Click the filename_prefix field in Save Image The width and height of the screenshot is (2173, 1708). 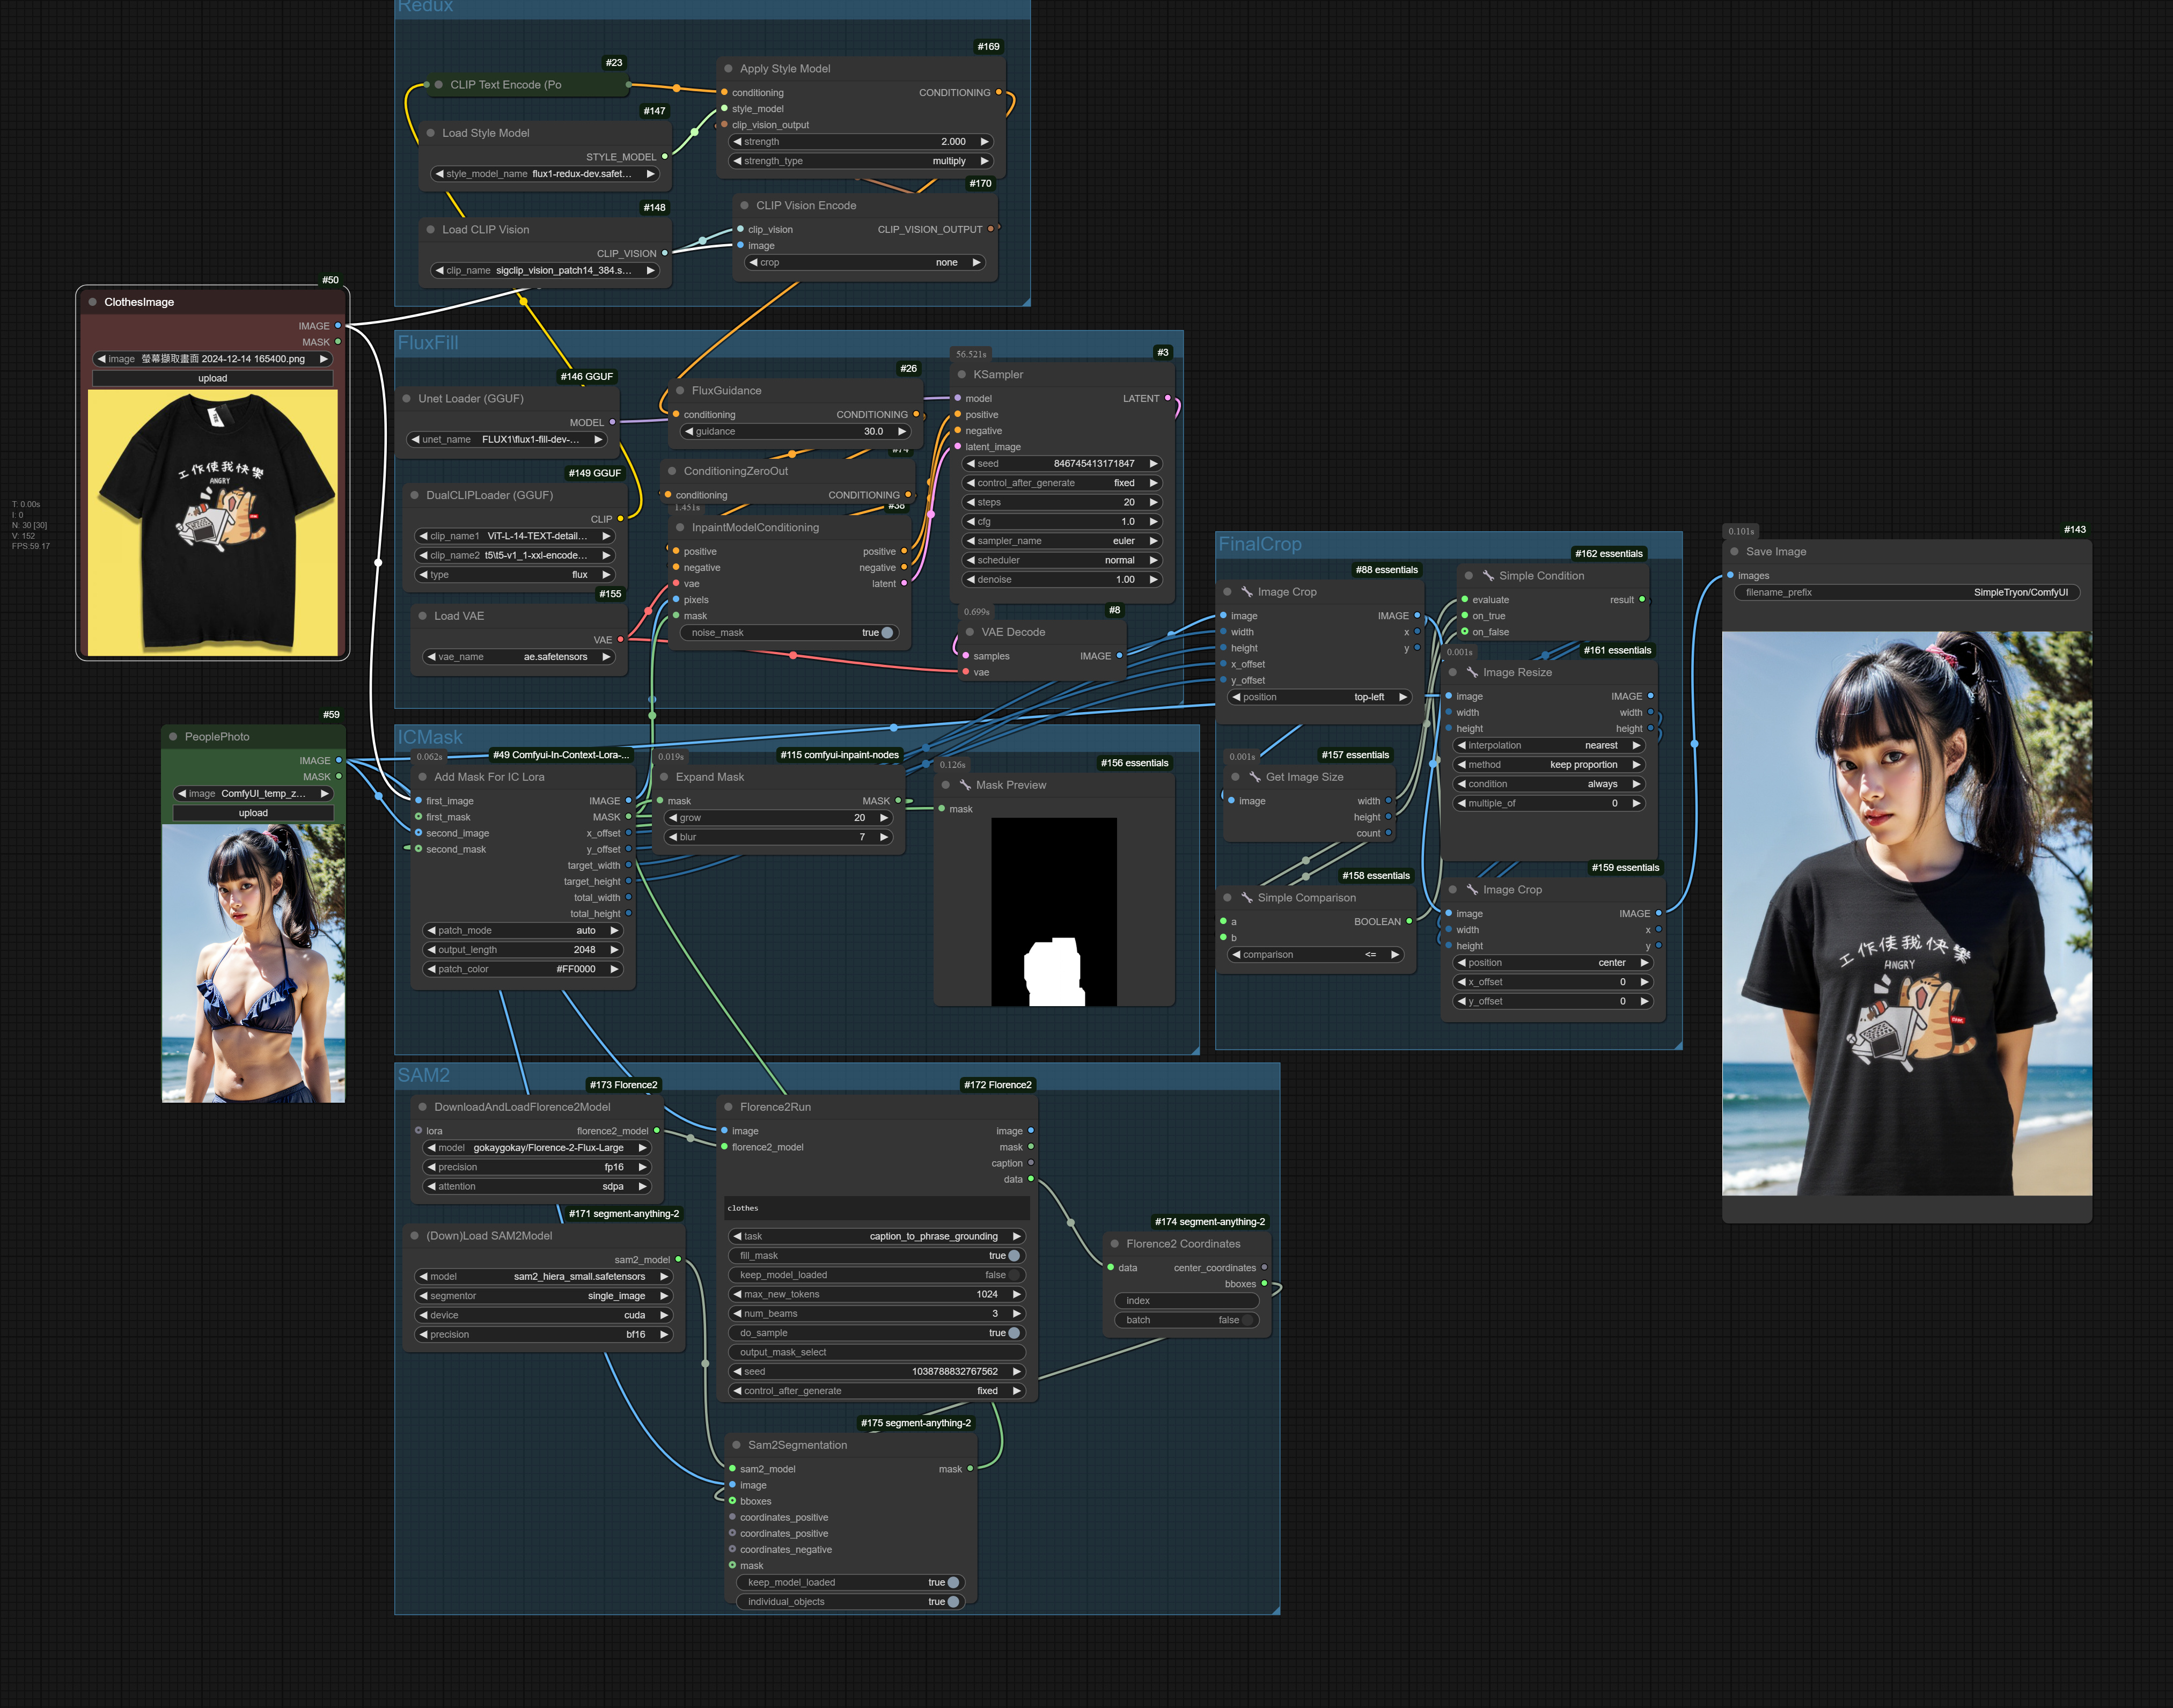[1907, 593]
